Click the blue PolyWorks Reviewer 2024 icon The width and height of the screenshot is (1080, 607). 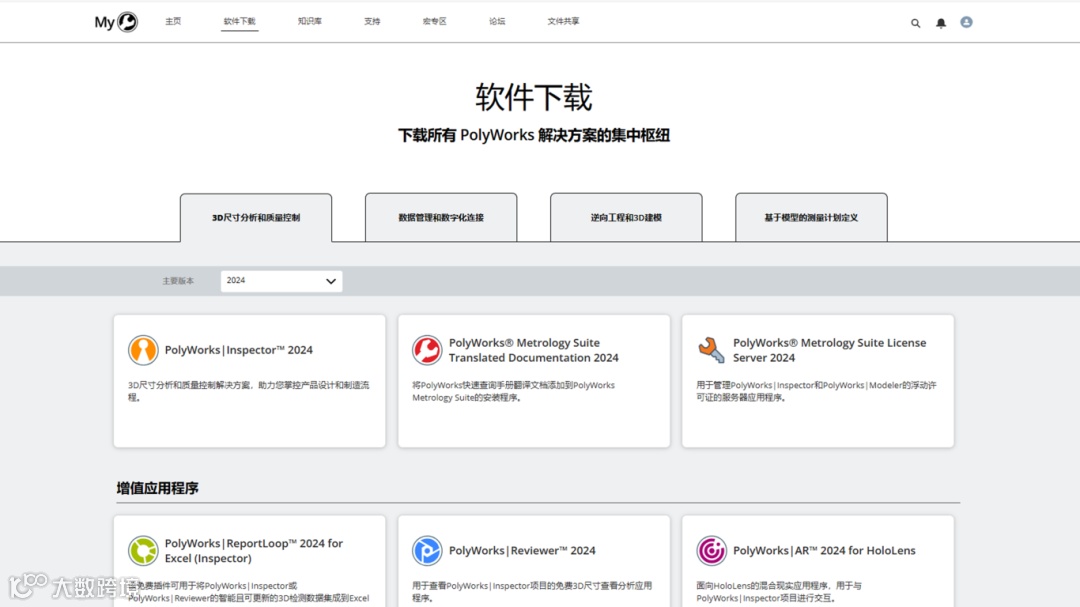point(427,551)
